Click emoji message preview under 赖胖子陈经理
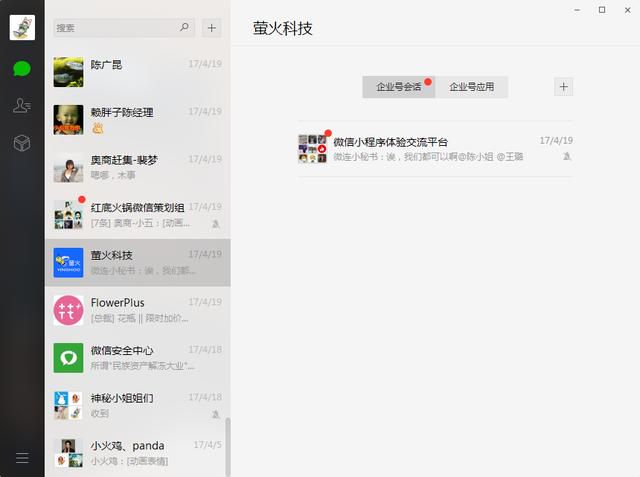 click(98, 128)
